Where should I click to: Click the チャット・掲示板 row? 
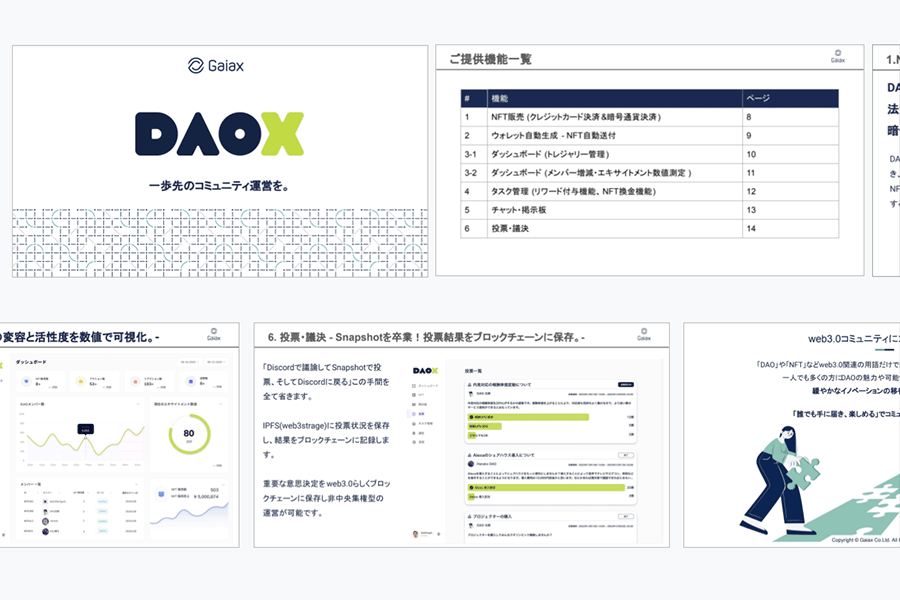(x=649, y=210)
